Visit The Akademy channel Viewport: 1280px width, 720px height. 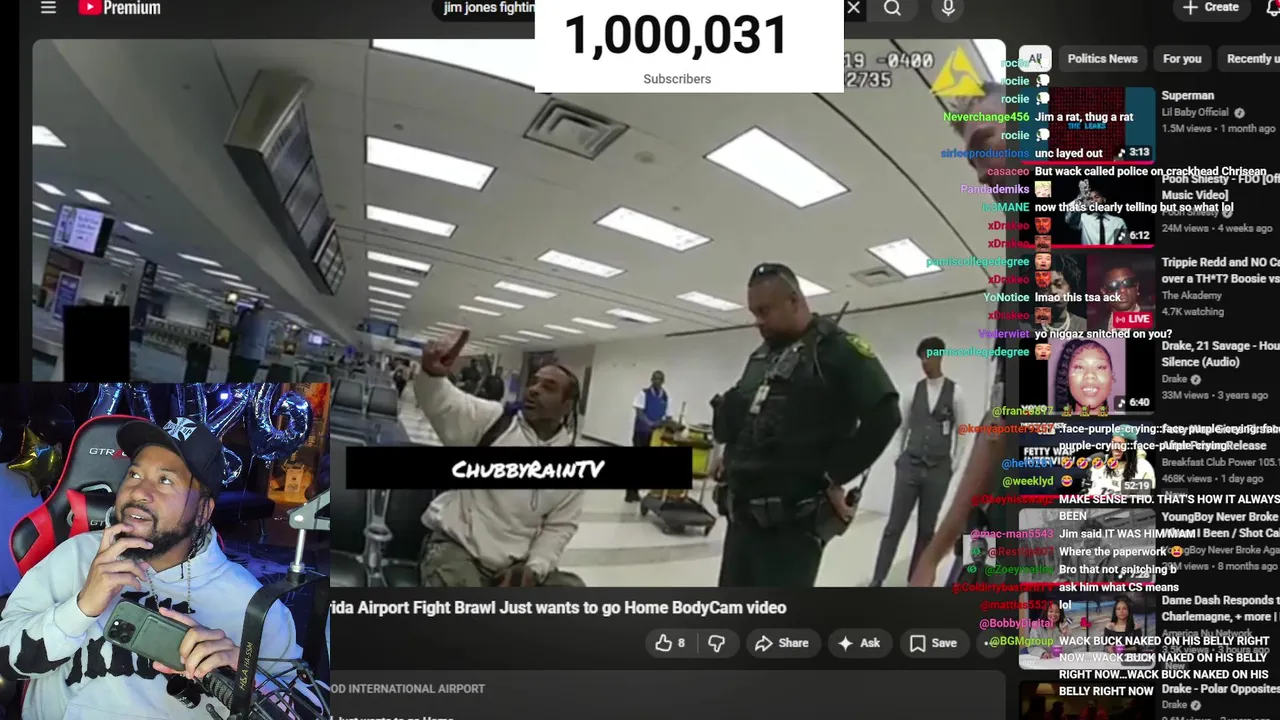tap(1192, 296)
